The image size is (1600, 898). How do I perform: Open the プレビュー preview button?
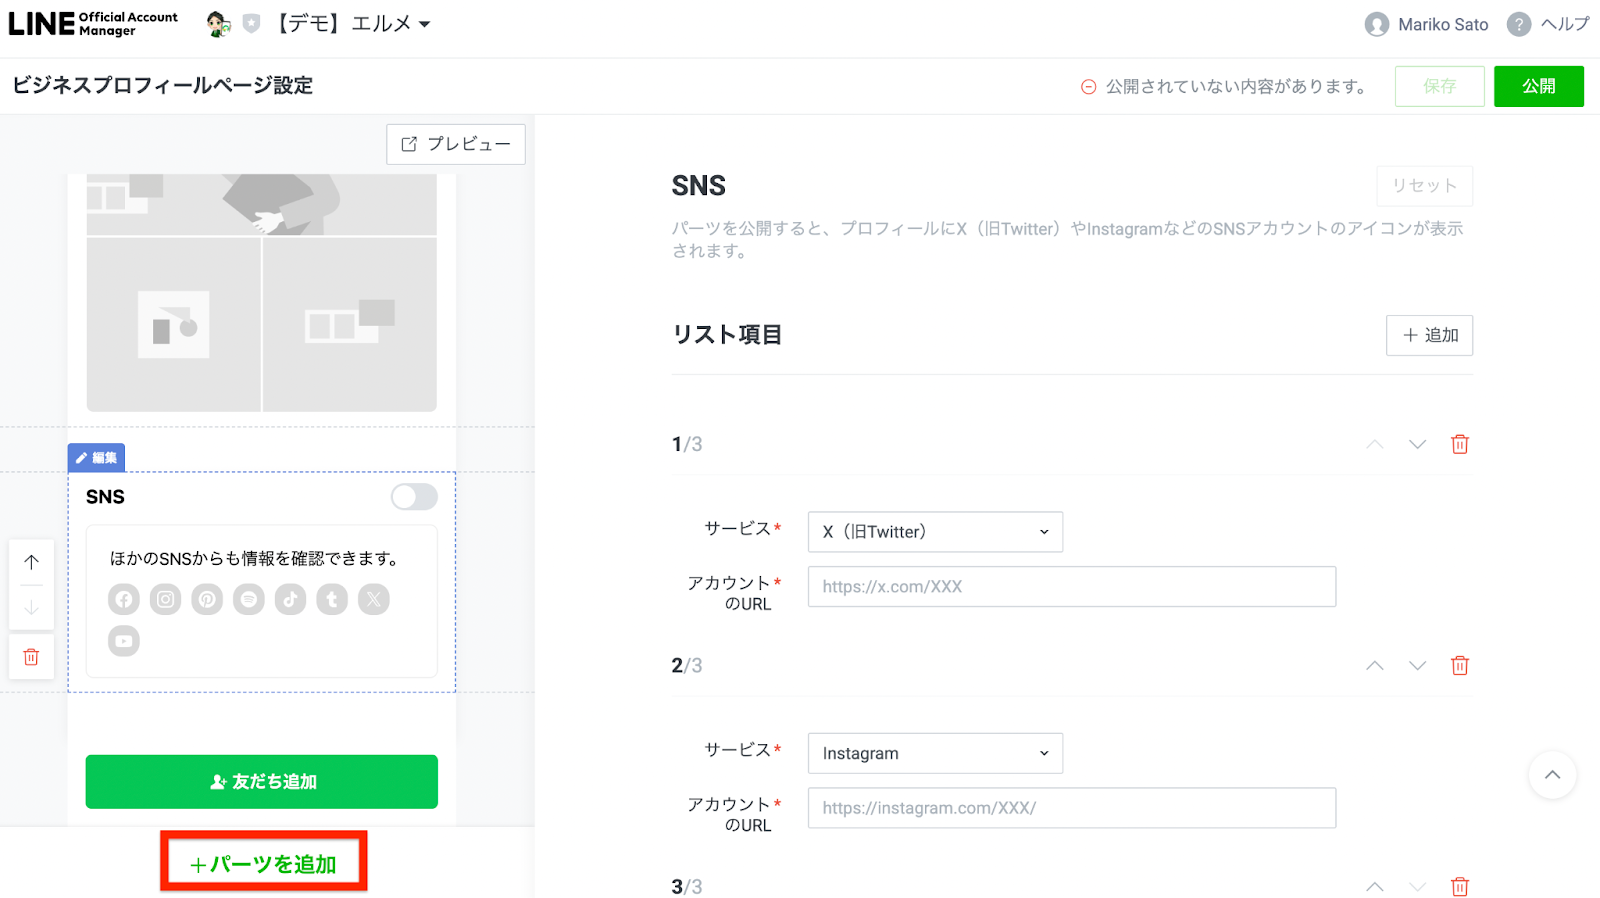(456, 144)
